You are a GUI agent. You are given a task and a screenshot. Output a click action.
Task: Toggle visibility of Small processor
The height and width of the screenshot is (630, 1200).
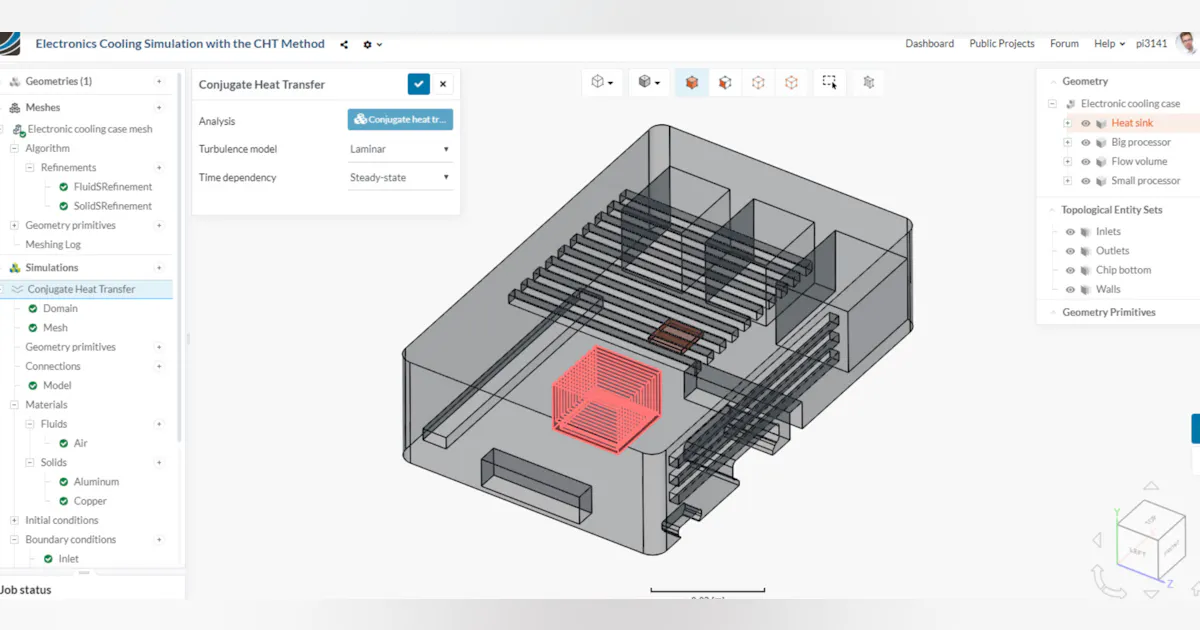(1086, 181)
